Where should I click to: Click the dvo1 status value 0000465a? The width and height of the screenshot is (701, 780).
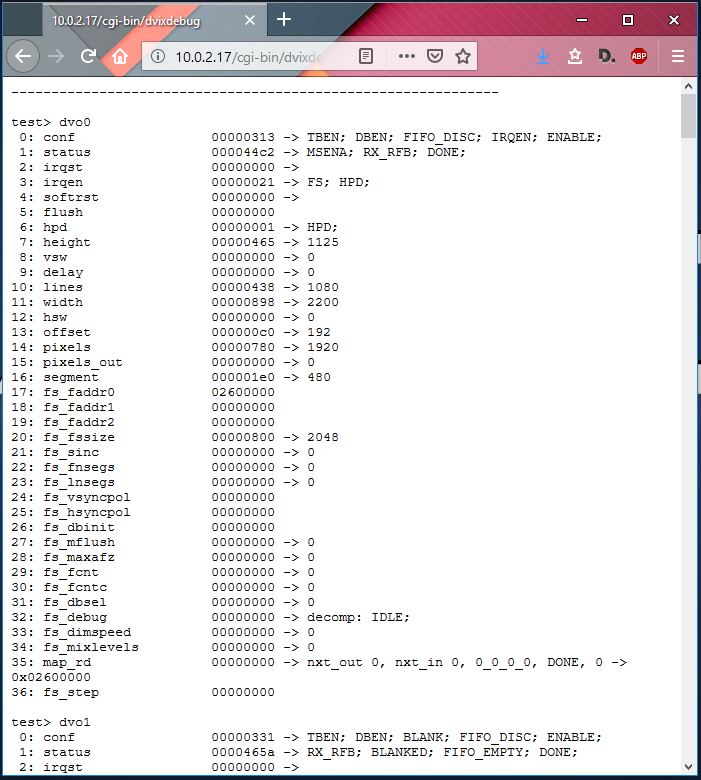click(243, 752)
